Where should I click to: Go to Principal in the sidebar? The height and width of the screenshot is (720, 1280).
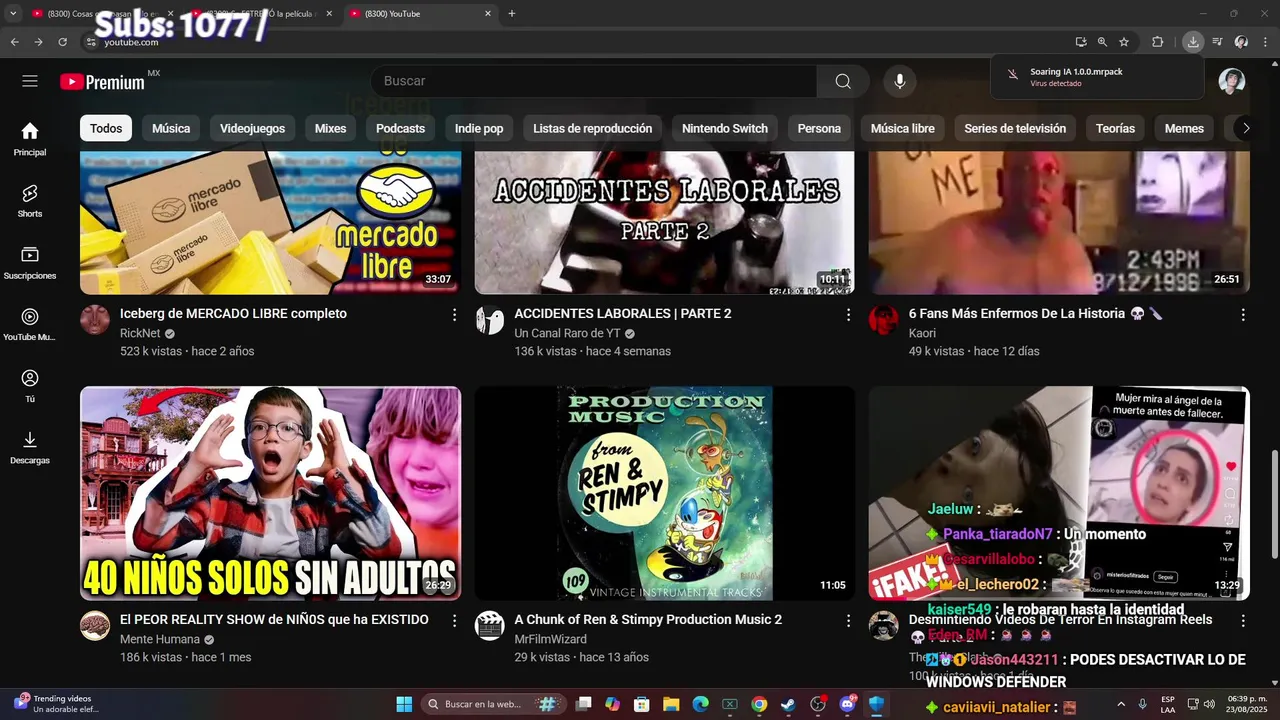point(30,139)
